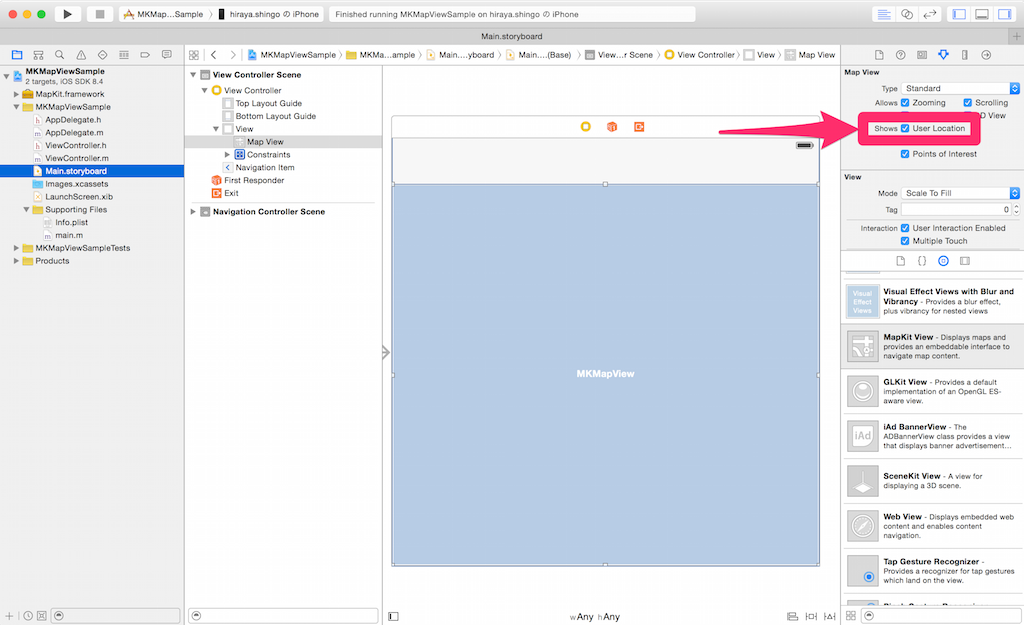Open the wAny hAny size class control
This screenshot has height=625, width=1024.
595,617
